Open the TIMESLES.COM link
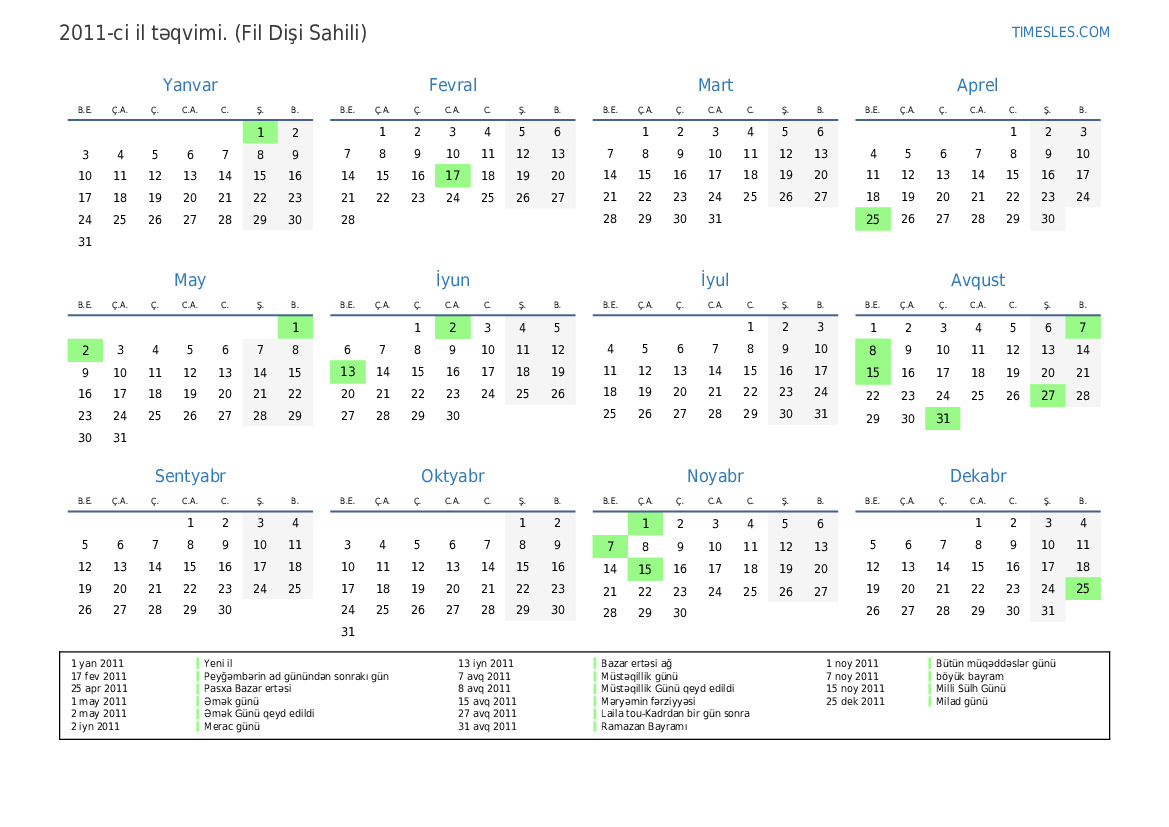The image size is (1169, 827). point(1060,32)
